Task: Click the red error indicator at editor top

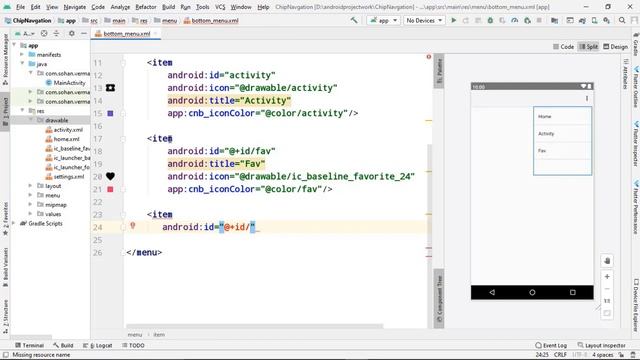Action: (429, 57)
